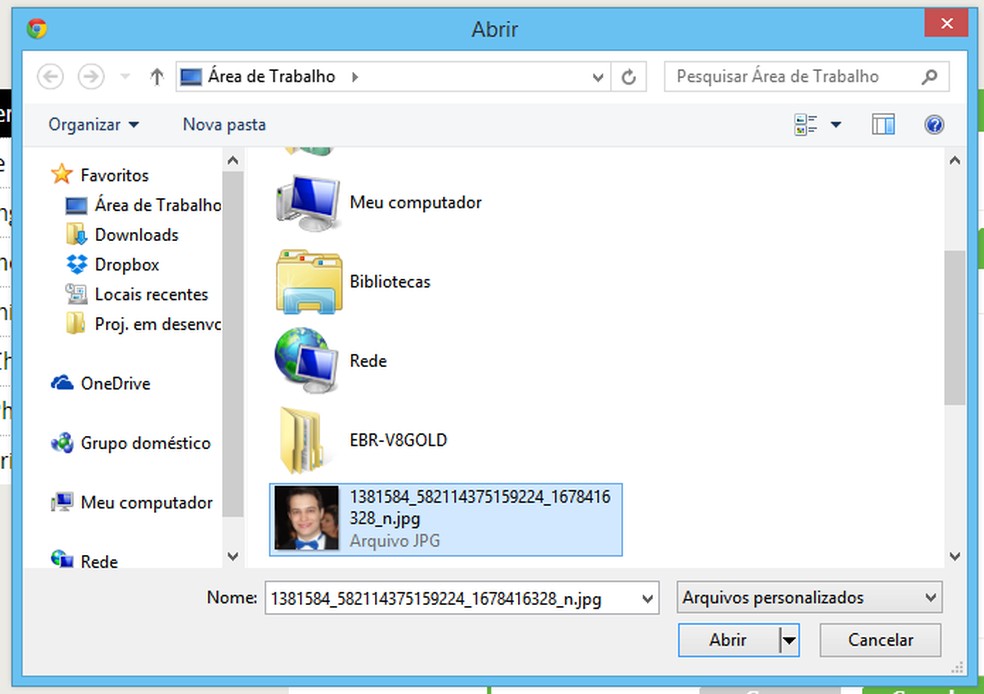Change view with the view icon
This screenshot has width=984, height=694.
click(x=805, y=124)
